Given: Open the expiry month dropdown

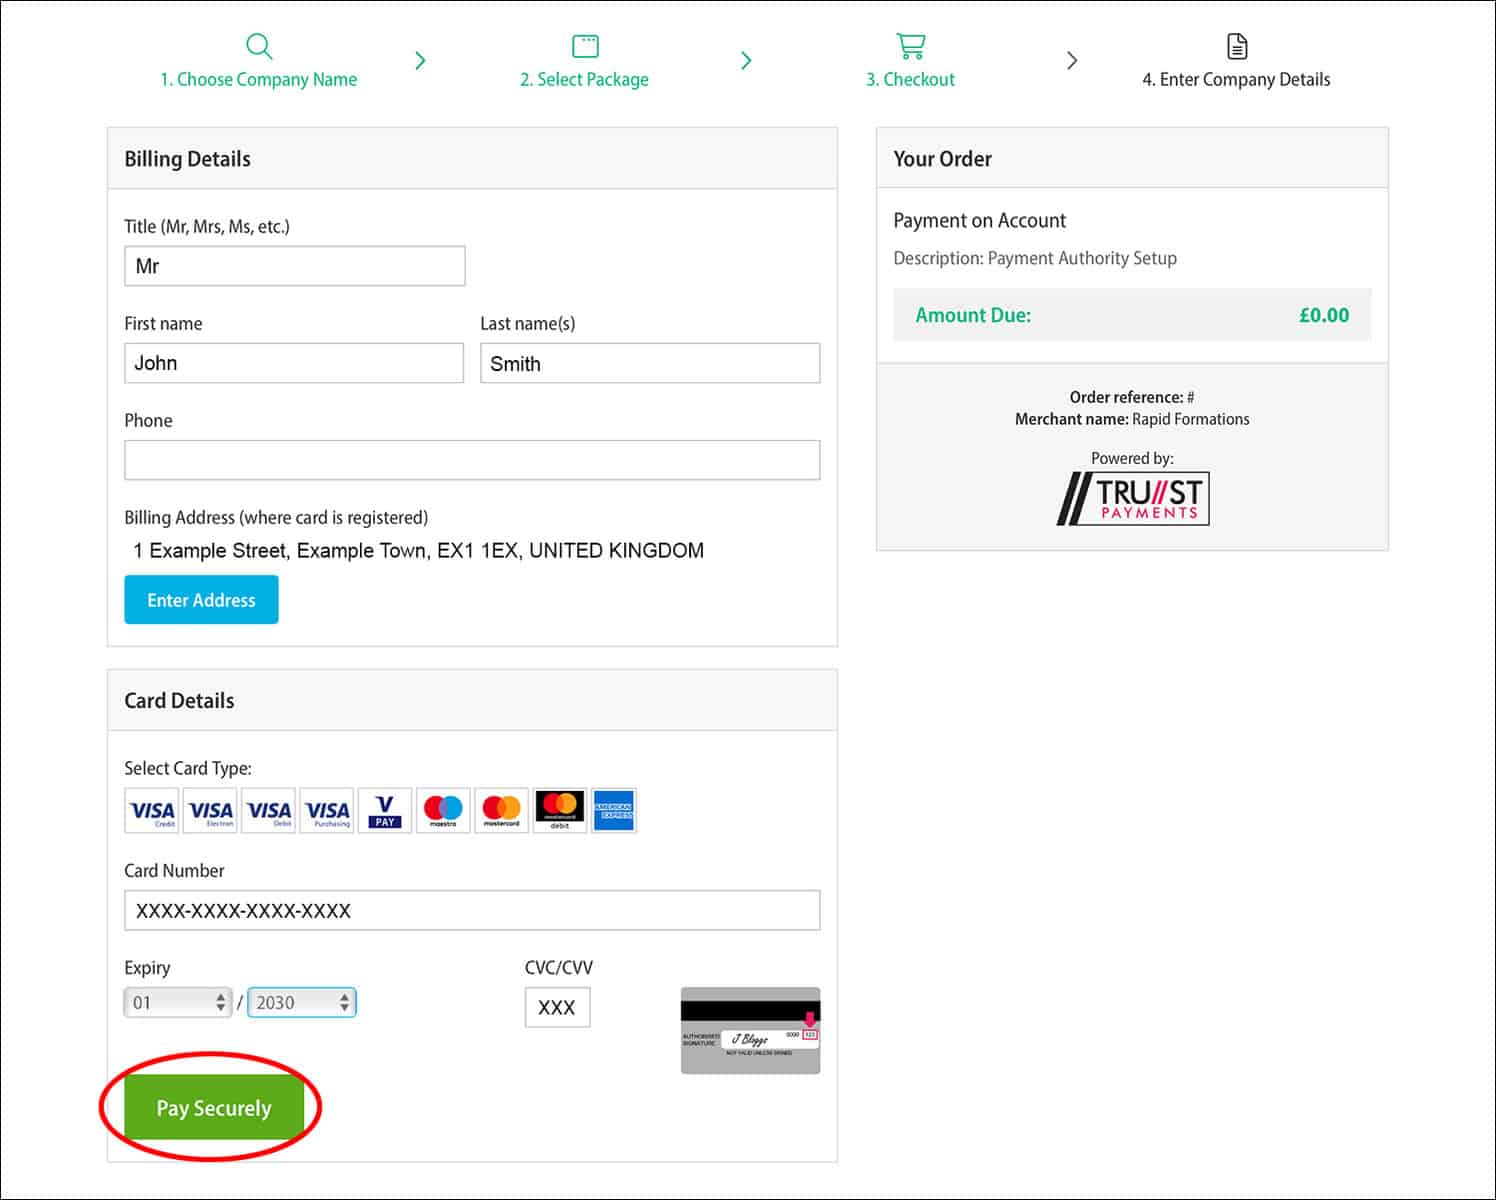Looking at the screenshot, I should pyautogui.click(x=178, y=1003).
